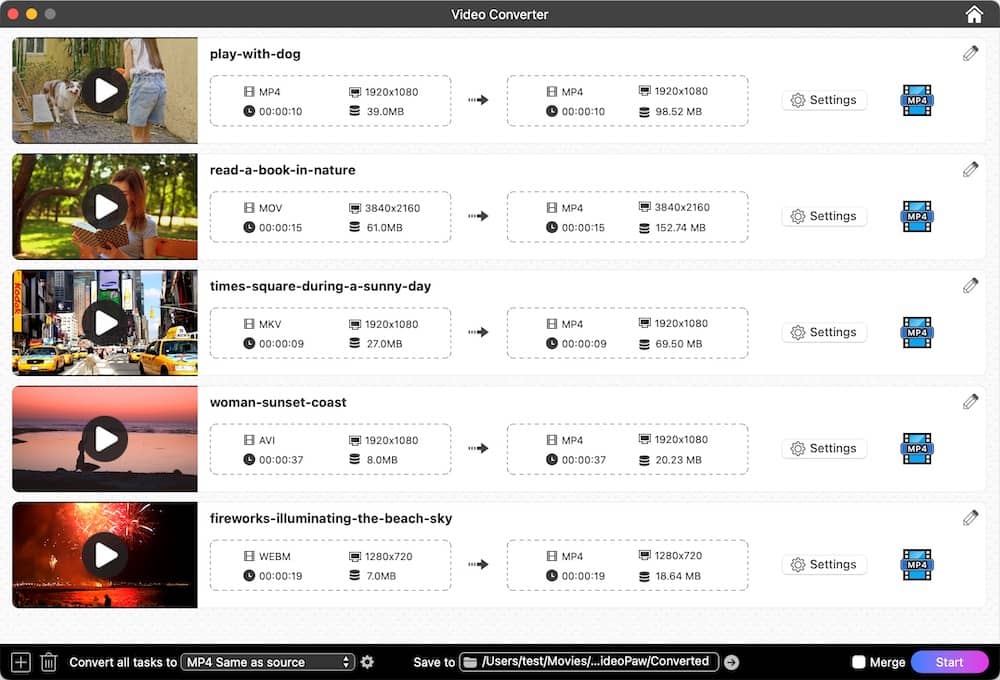Open Settings for fireworks-illuminating-the-beach-sky
1000x680 pixels.
pyautogui.click(x=824, y=564)
